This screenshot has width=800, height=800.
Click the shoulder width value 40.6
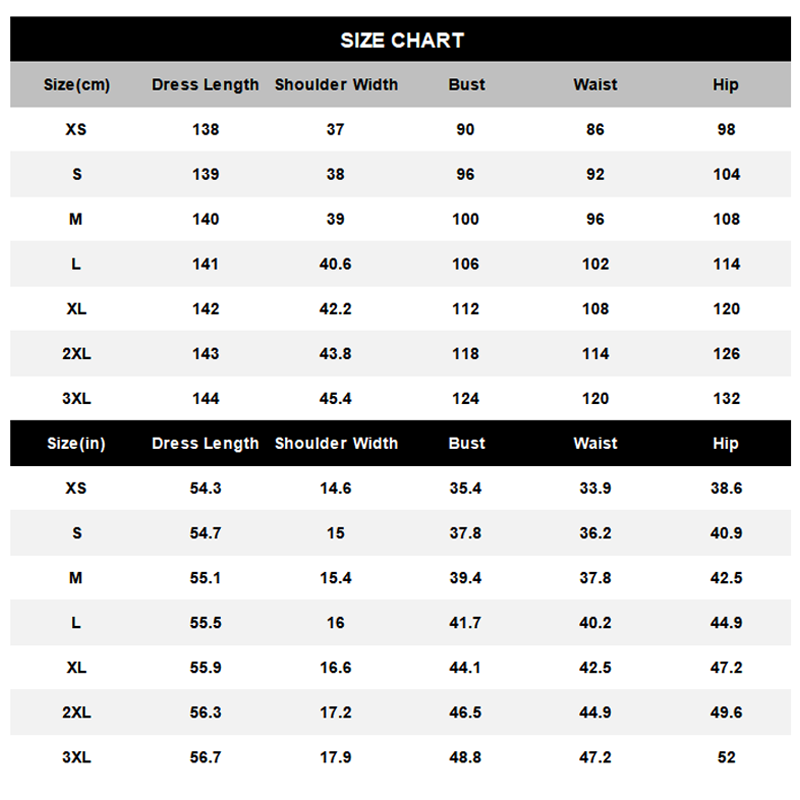click(x=335, y=264)
